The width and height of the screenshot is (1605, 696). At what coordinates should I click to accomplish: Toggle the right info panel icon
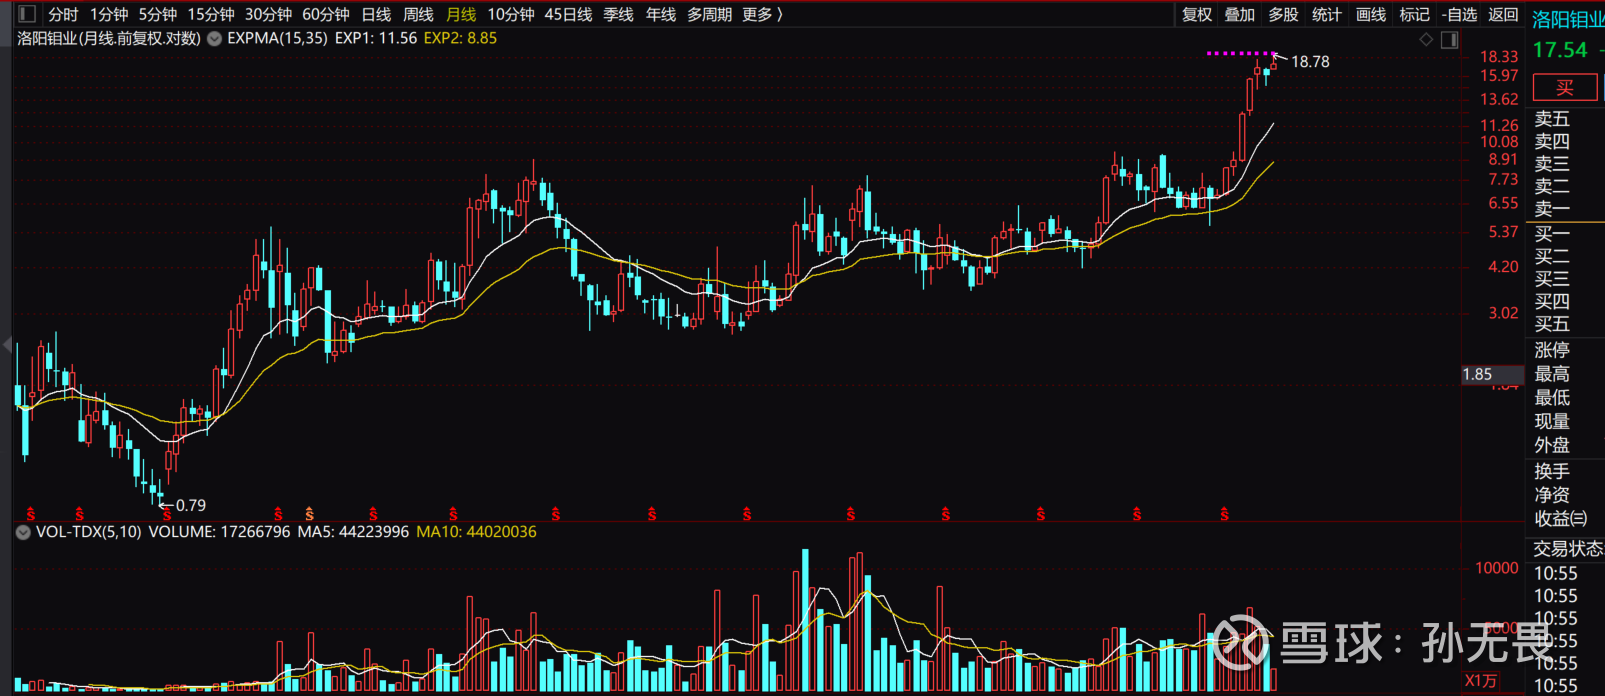1449,39
